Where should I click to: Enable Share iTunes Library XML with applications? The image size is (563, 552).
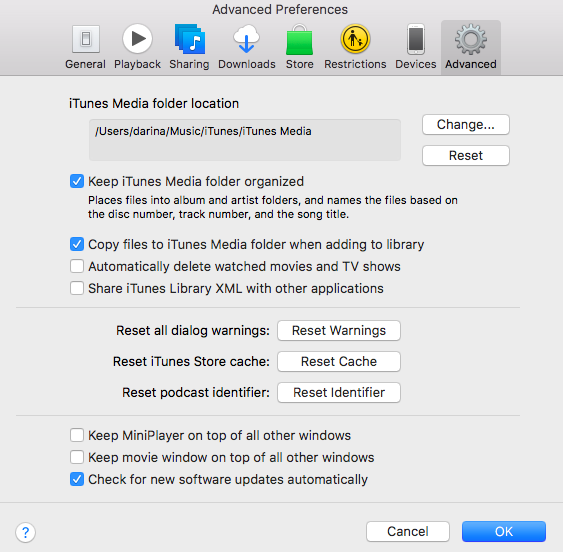77,288
